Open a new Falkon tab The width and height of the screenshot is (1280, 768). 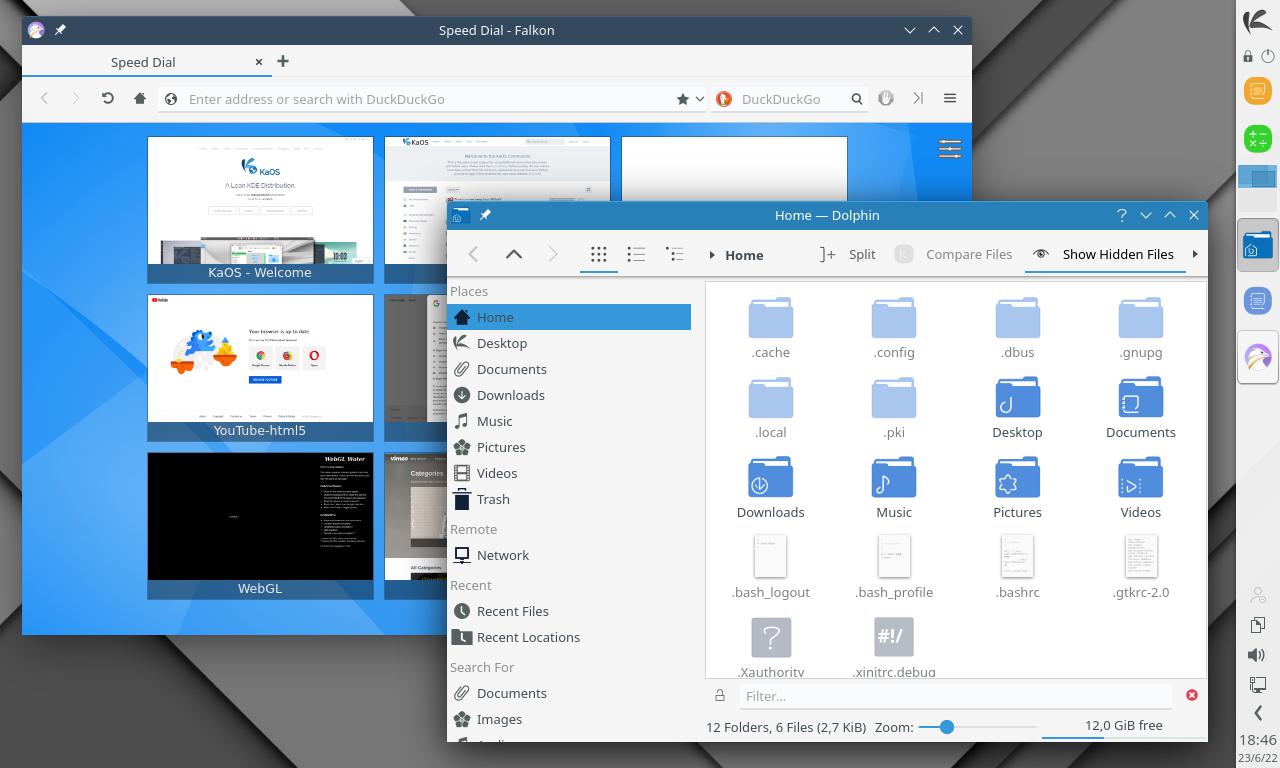[x=283, y=61]
